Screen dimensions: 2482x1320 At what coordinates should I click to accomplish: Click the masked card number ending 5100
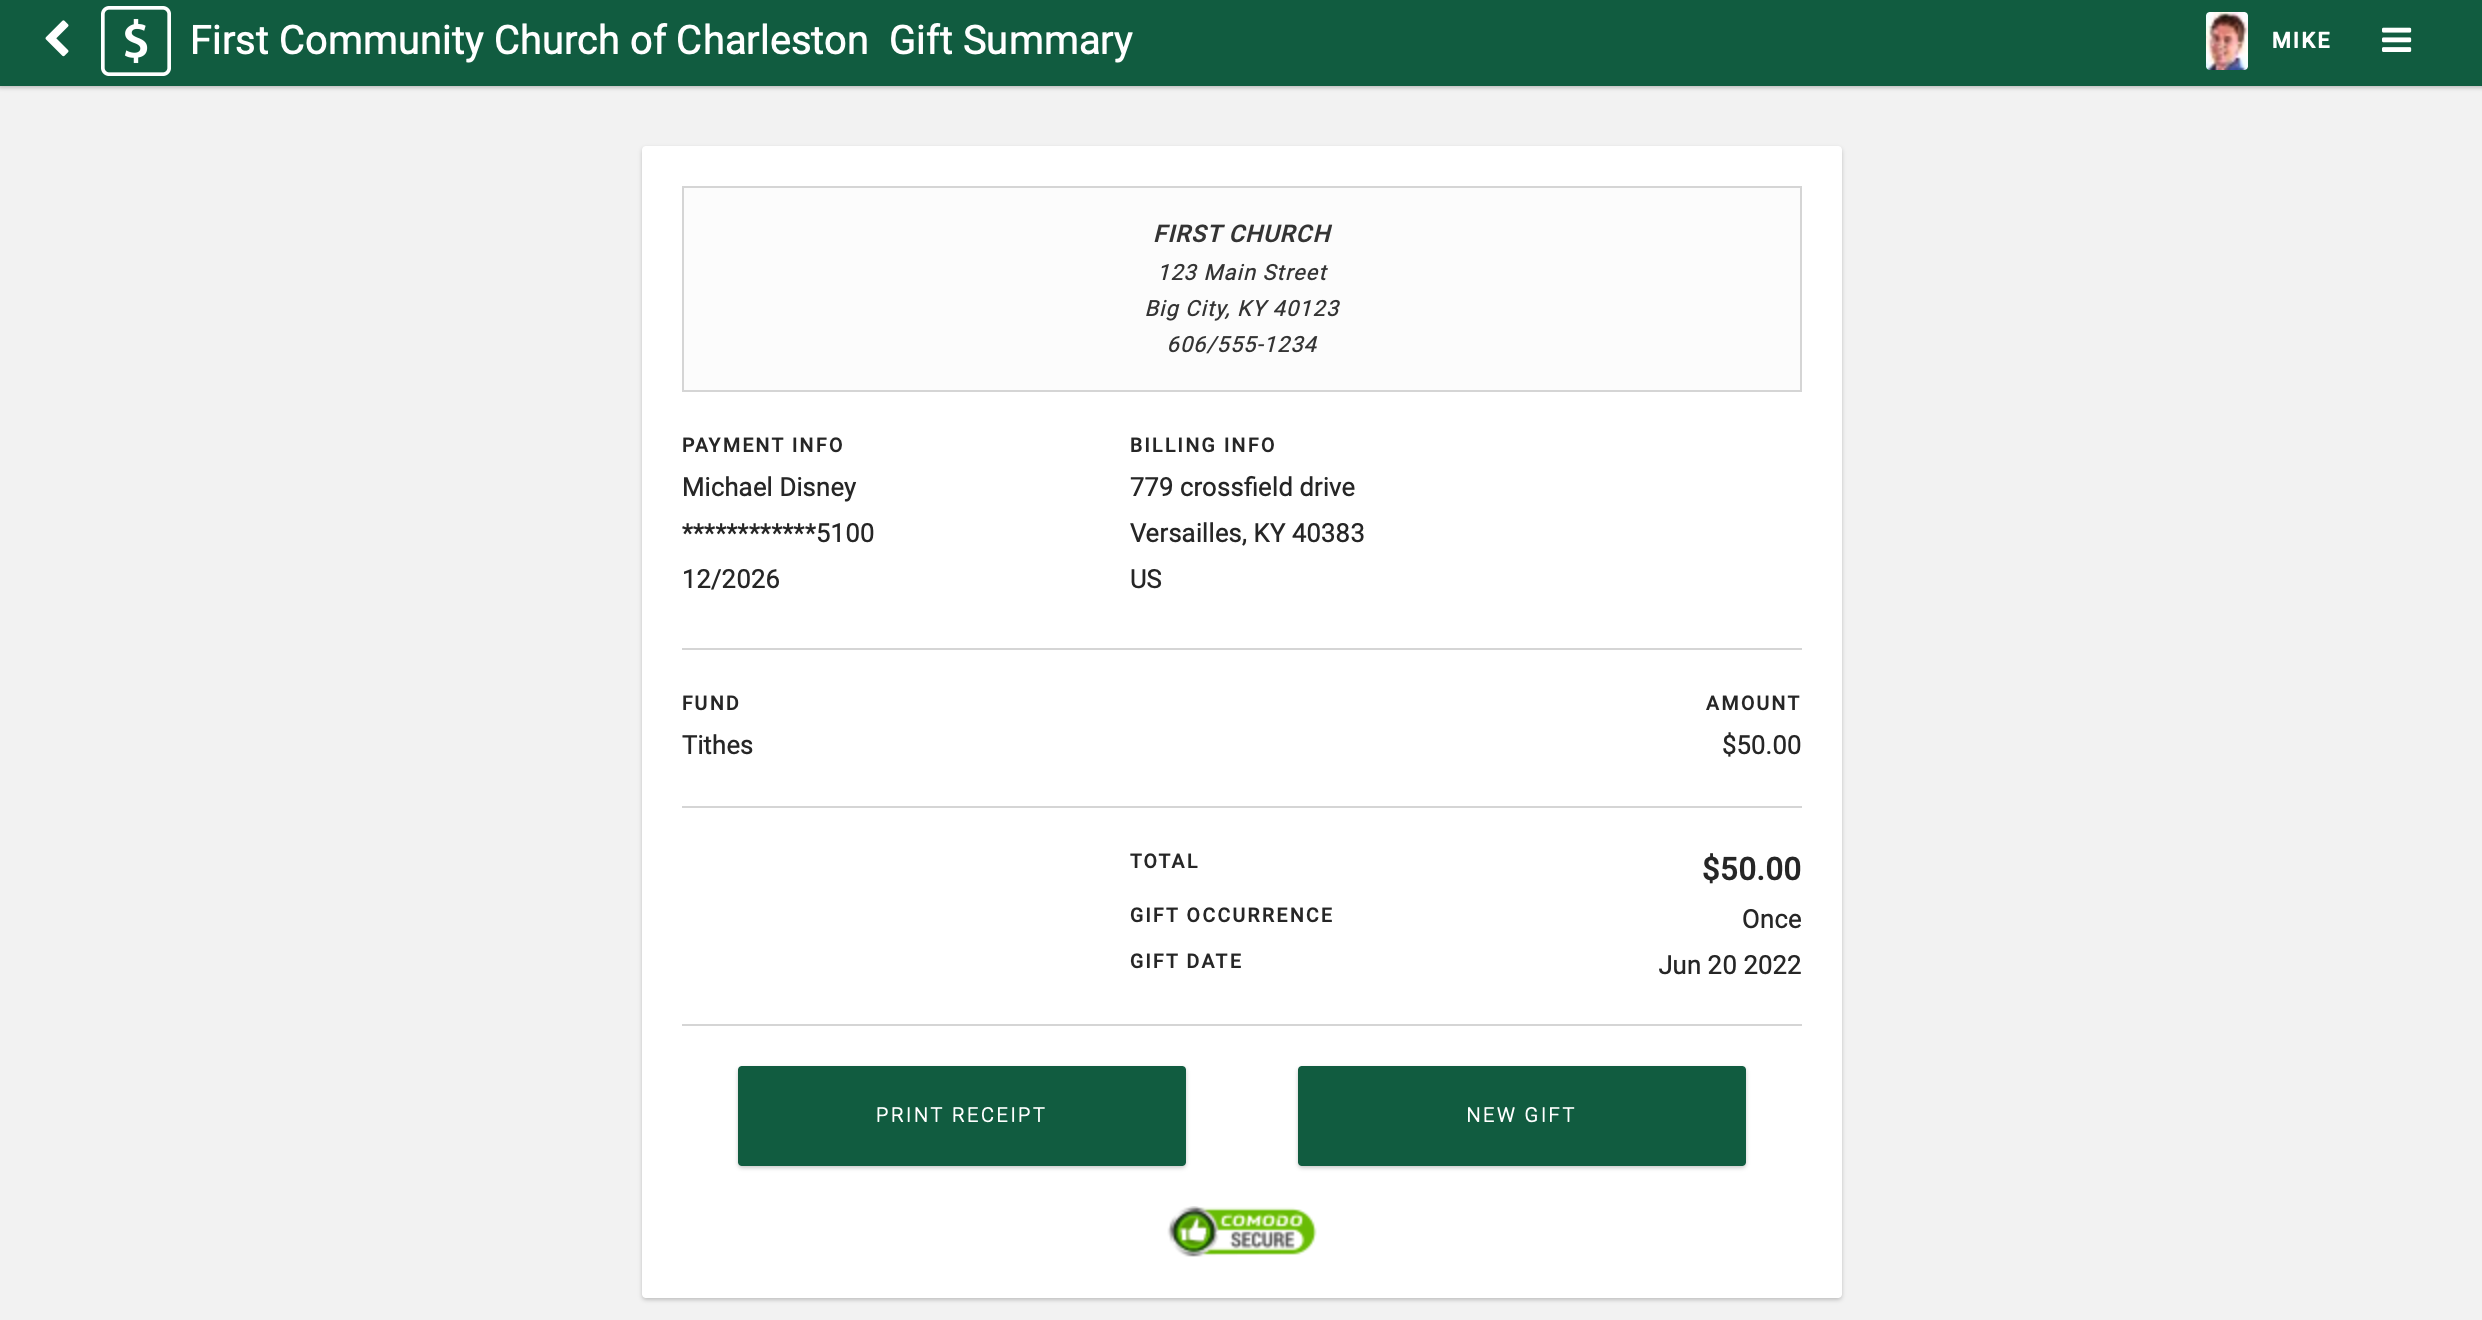click(x=778, y=533)
